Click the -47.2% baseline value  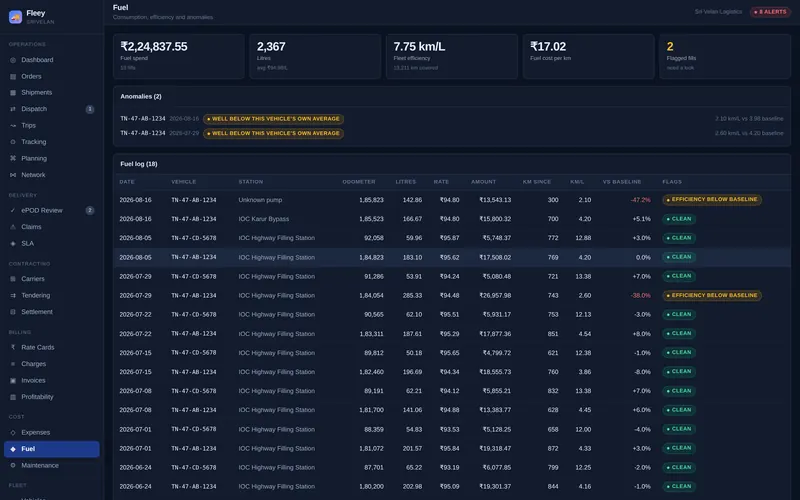[640, 200]
